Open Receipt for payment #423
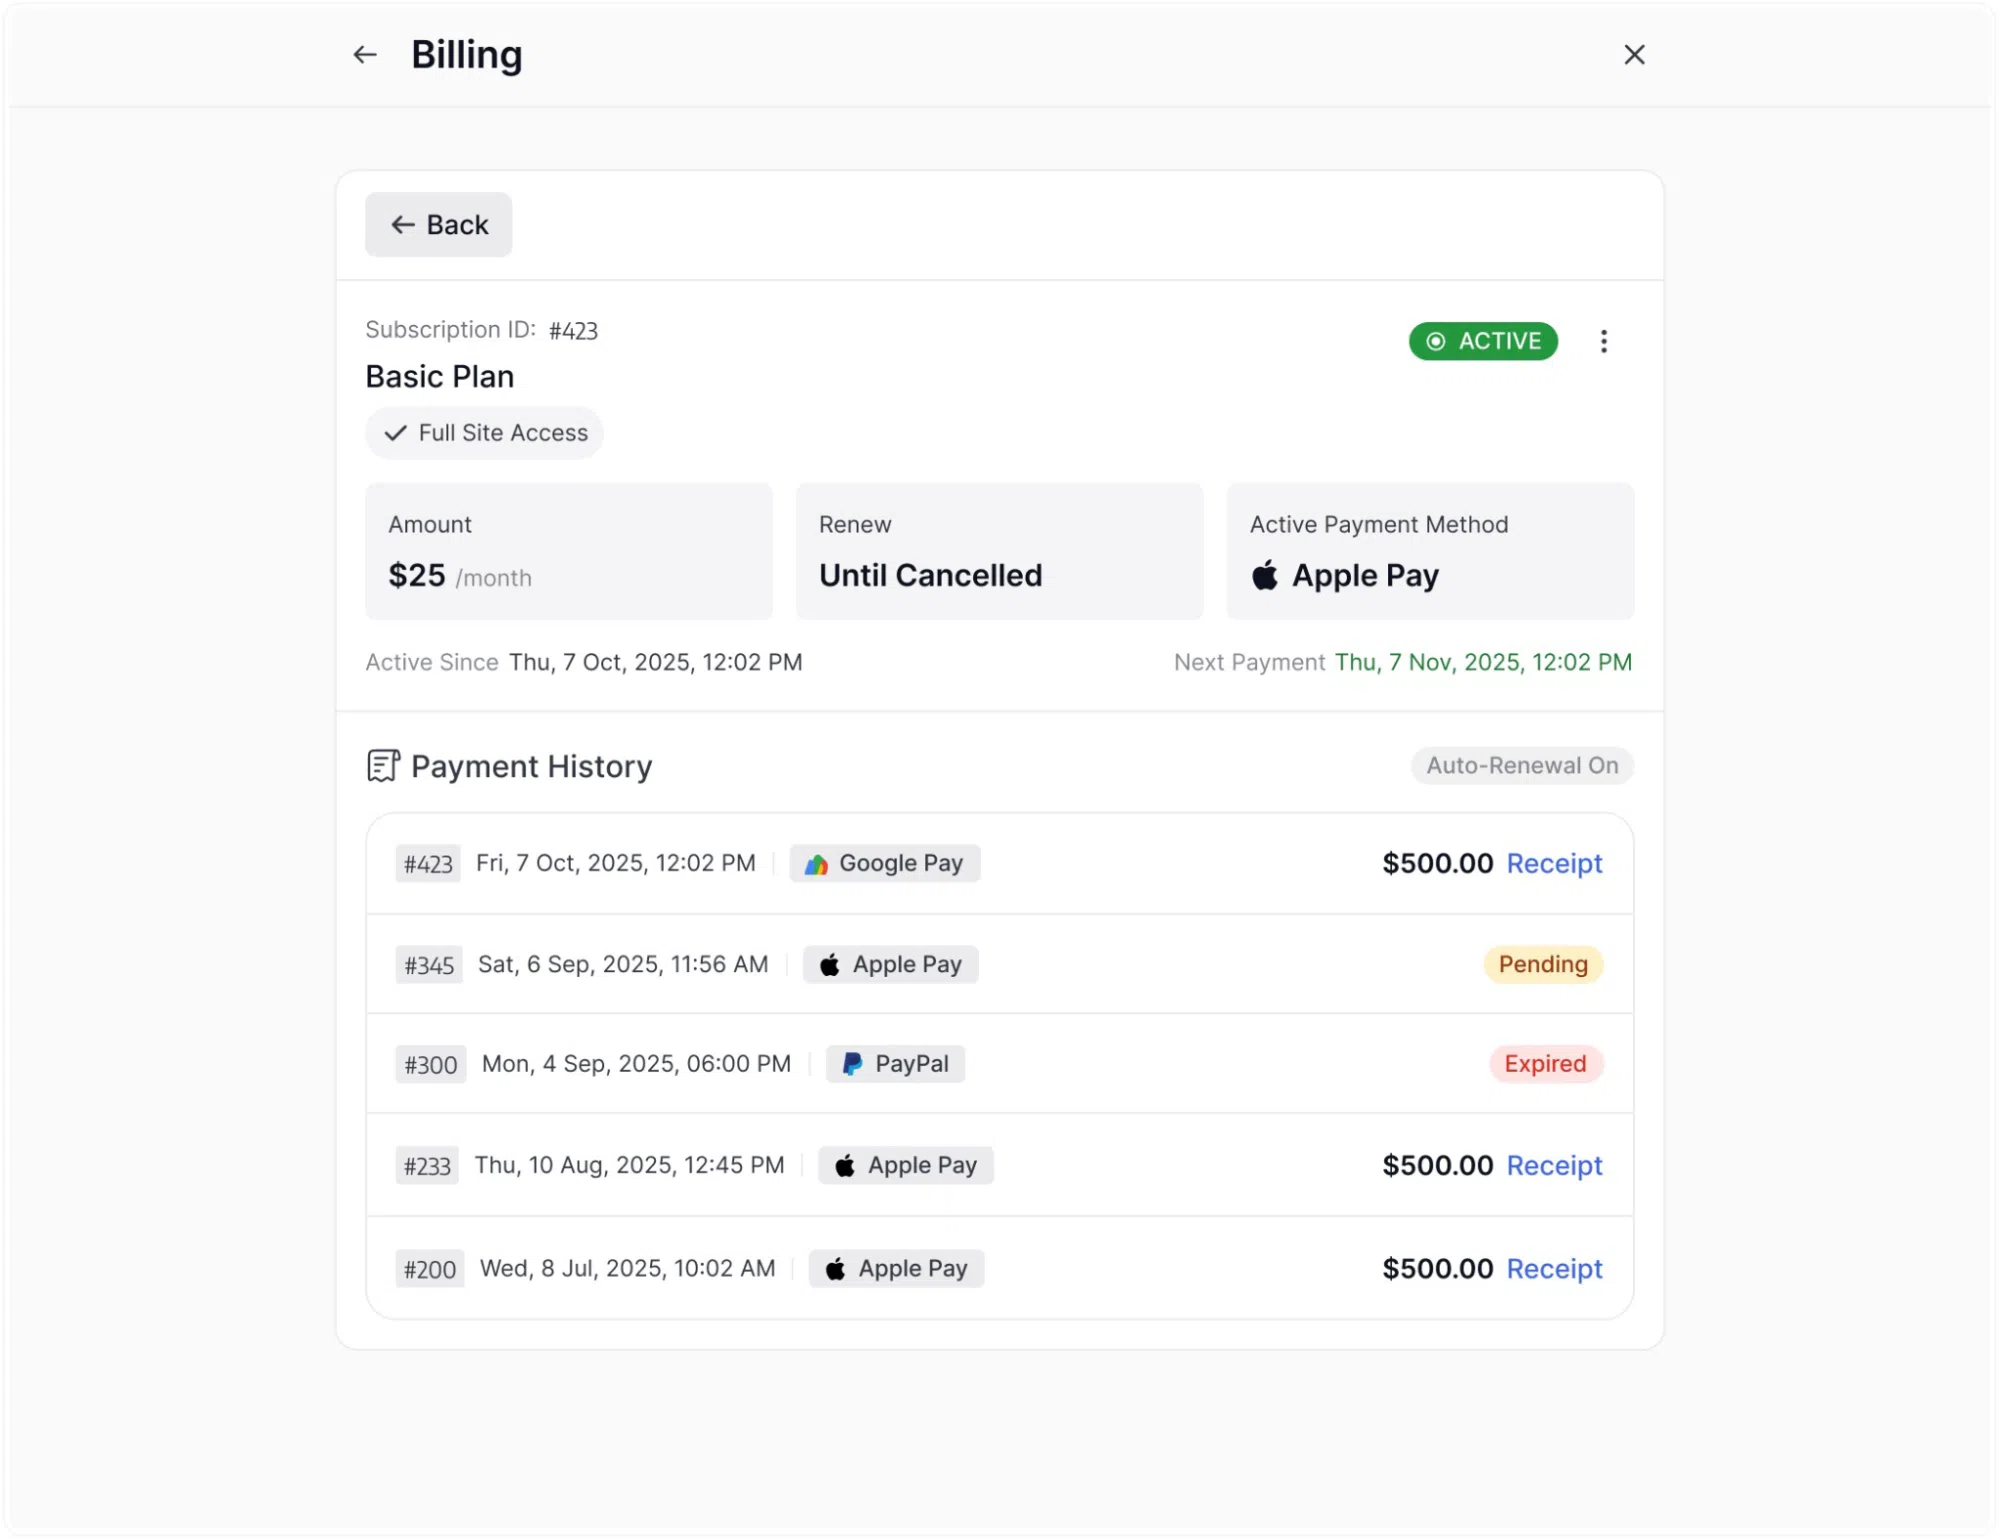 pyautogui.click(x=1554, y=864)
